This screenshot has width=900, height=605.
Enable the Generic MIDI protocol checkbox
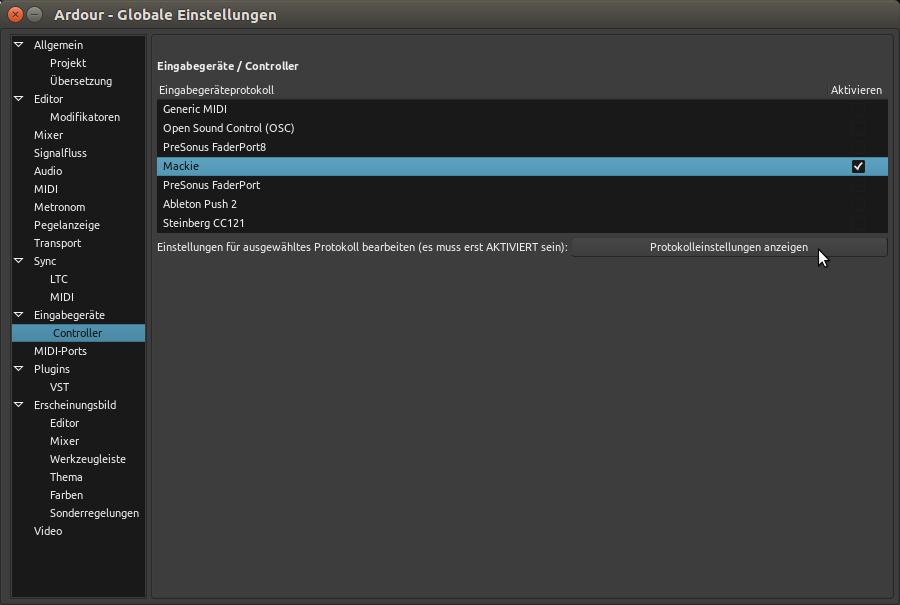click(x=858, y=109)
